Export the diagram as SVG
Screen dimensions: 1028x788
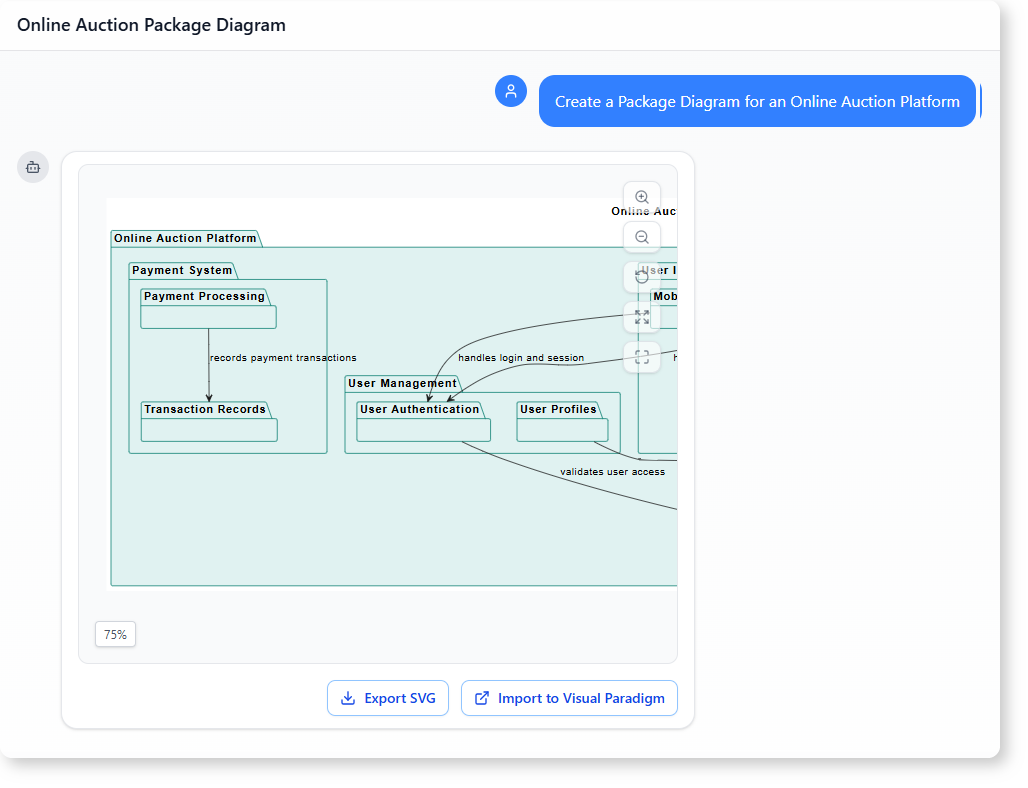[x=388, y=698]
